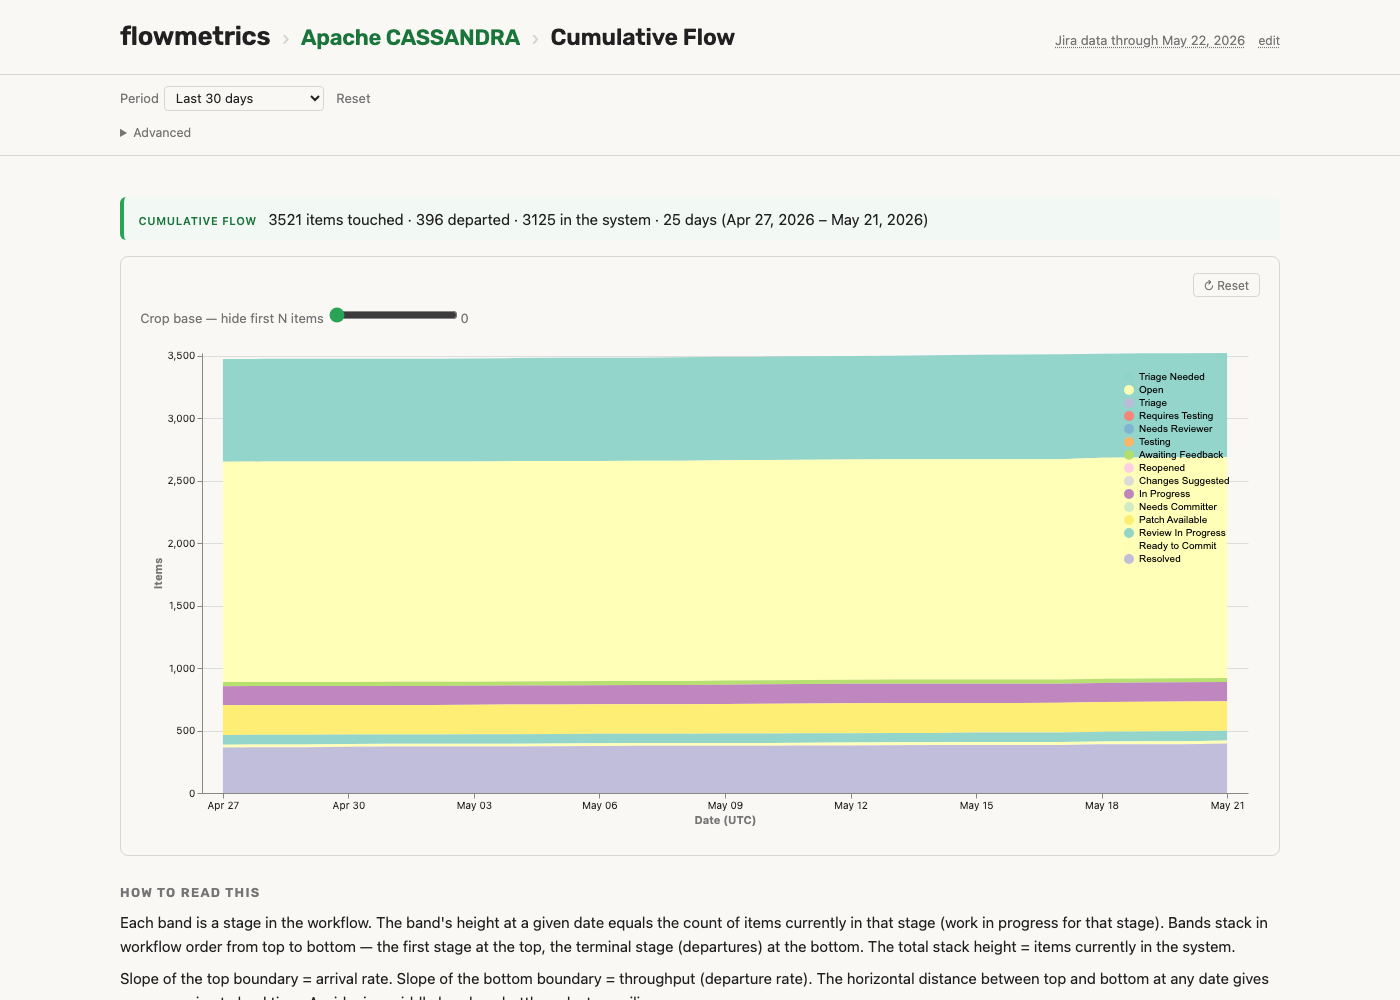Click the Cumulative Flow page title
This screenshot has height=1000, width=1400.
click(x=642, y=38)
